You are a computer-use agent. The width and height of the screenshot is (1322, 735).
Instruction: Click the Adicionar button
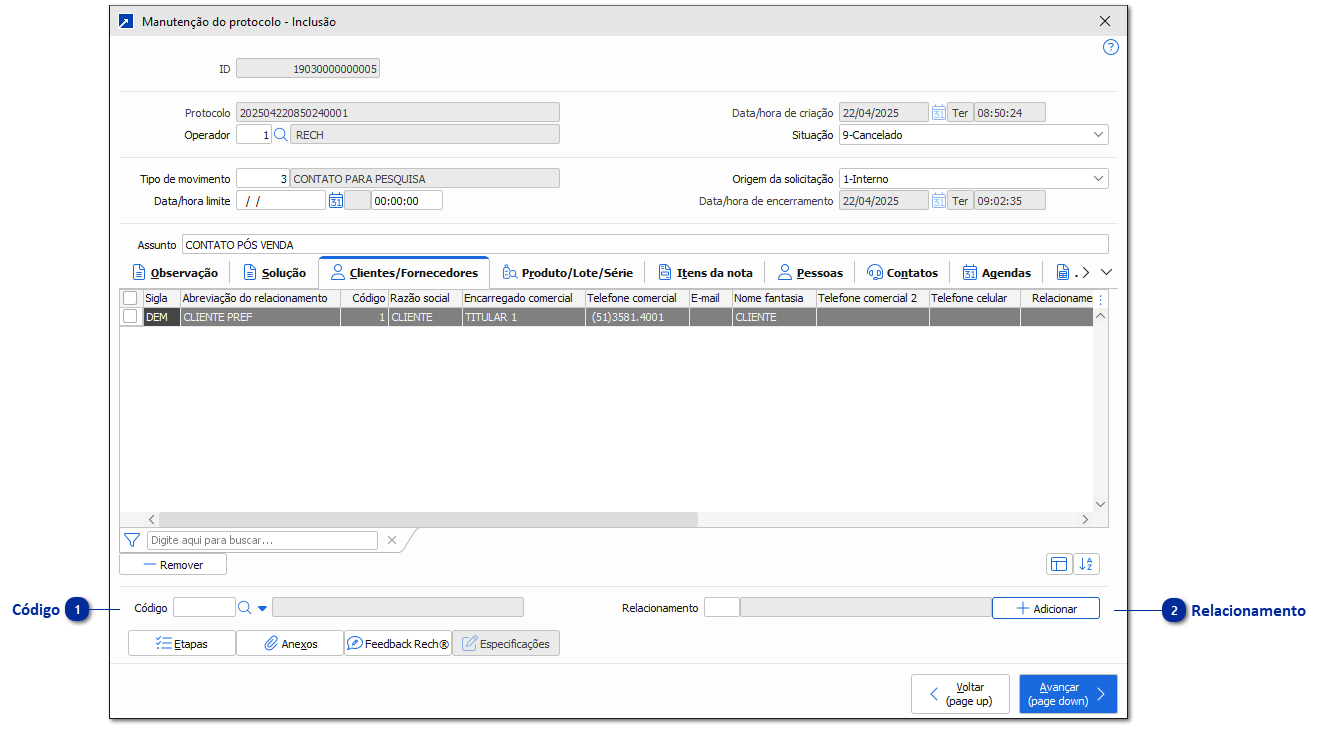(1046, 608)
